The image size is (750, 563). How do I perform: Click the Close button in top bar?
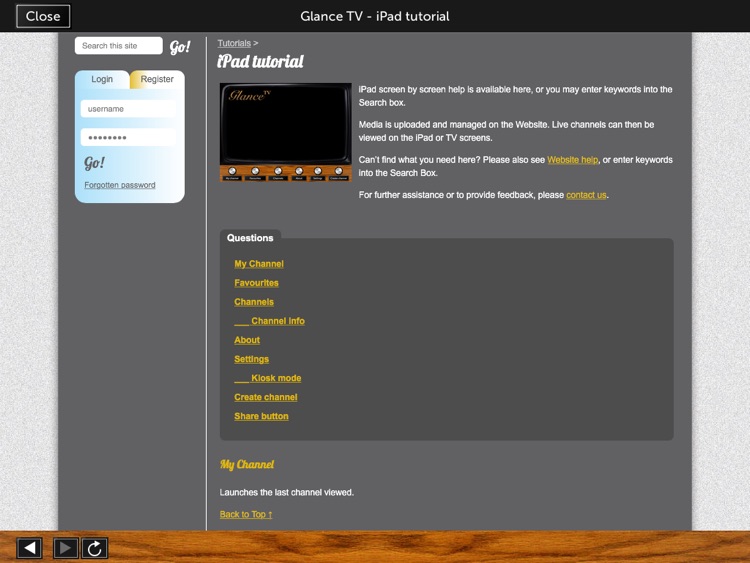point(43,16)
